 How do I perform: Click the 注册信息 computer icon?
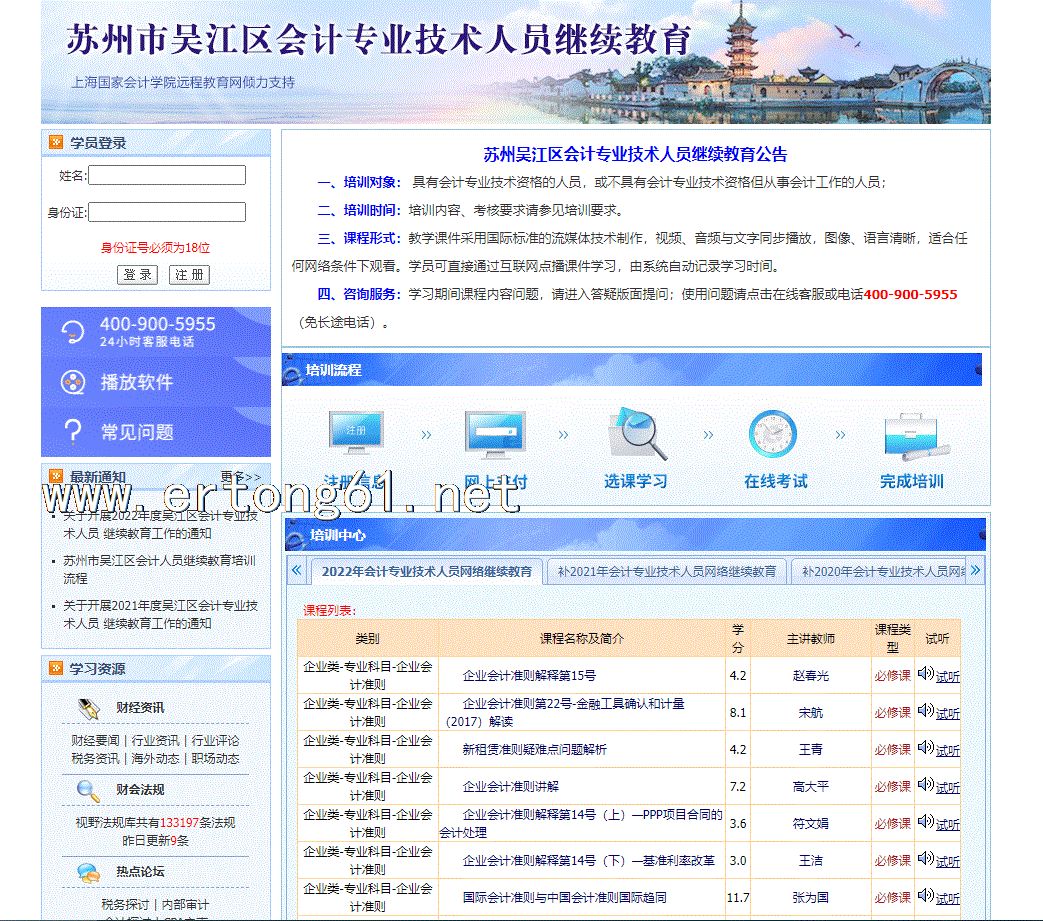click(355, 435)
